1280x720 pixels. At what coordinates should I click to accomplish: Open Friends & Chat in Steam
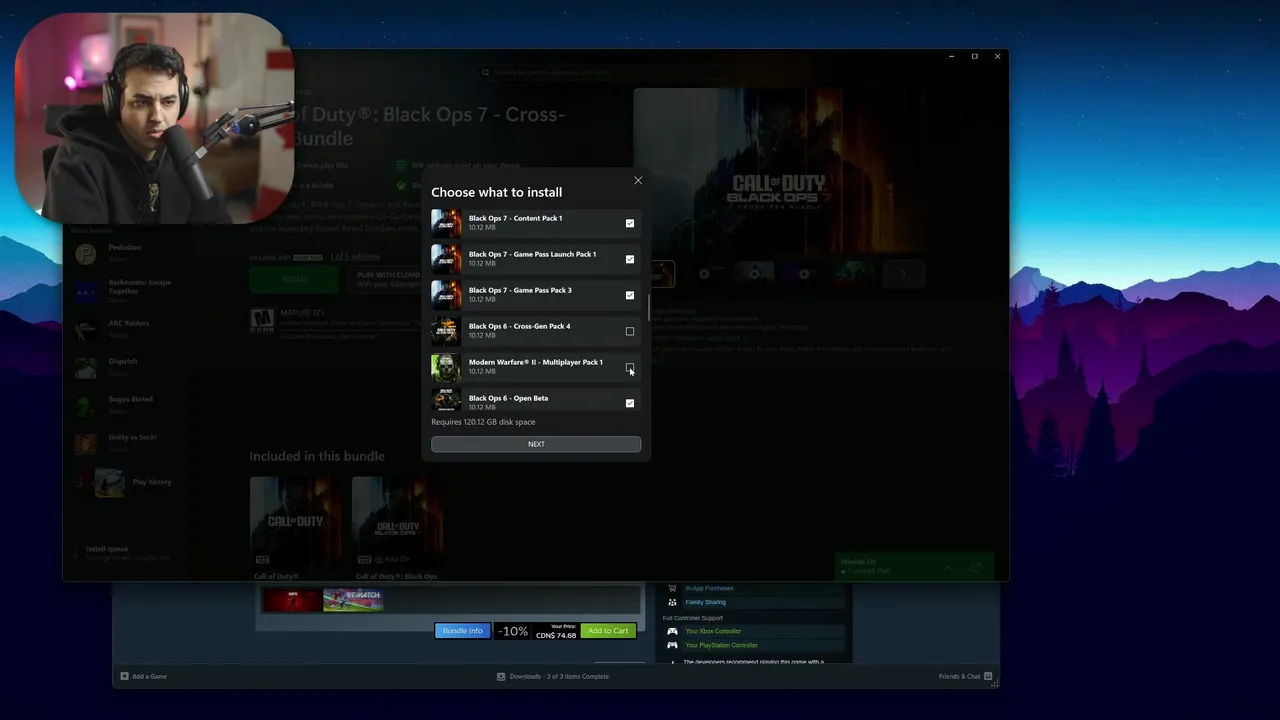pos(960,676)
